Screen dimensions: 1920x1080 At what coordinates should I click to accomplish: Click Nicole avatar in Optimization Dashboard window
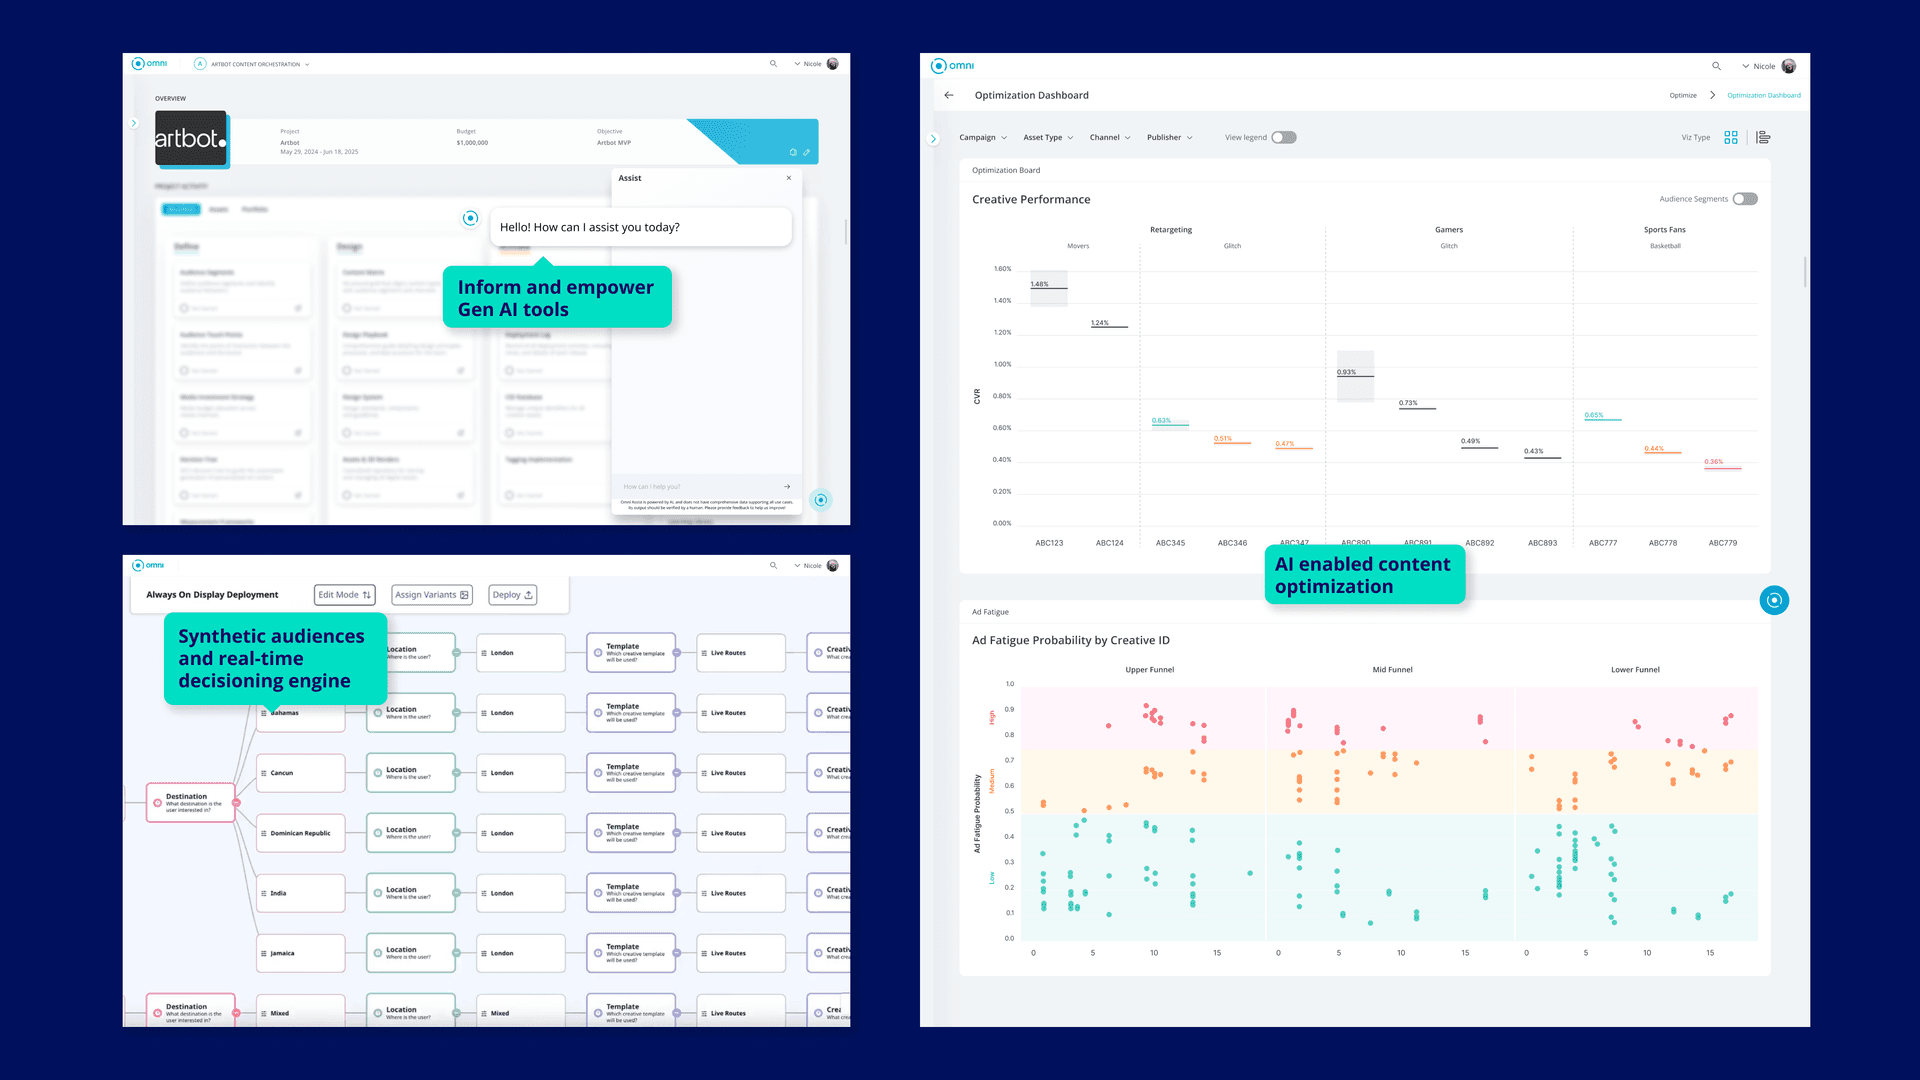[x=1789, y=66]
